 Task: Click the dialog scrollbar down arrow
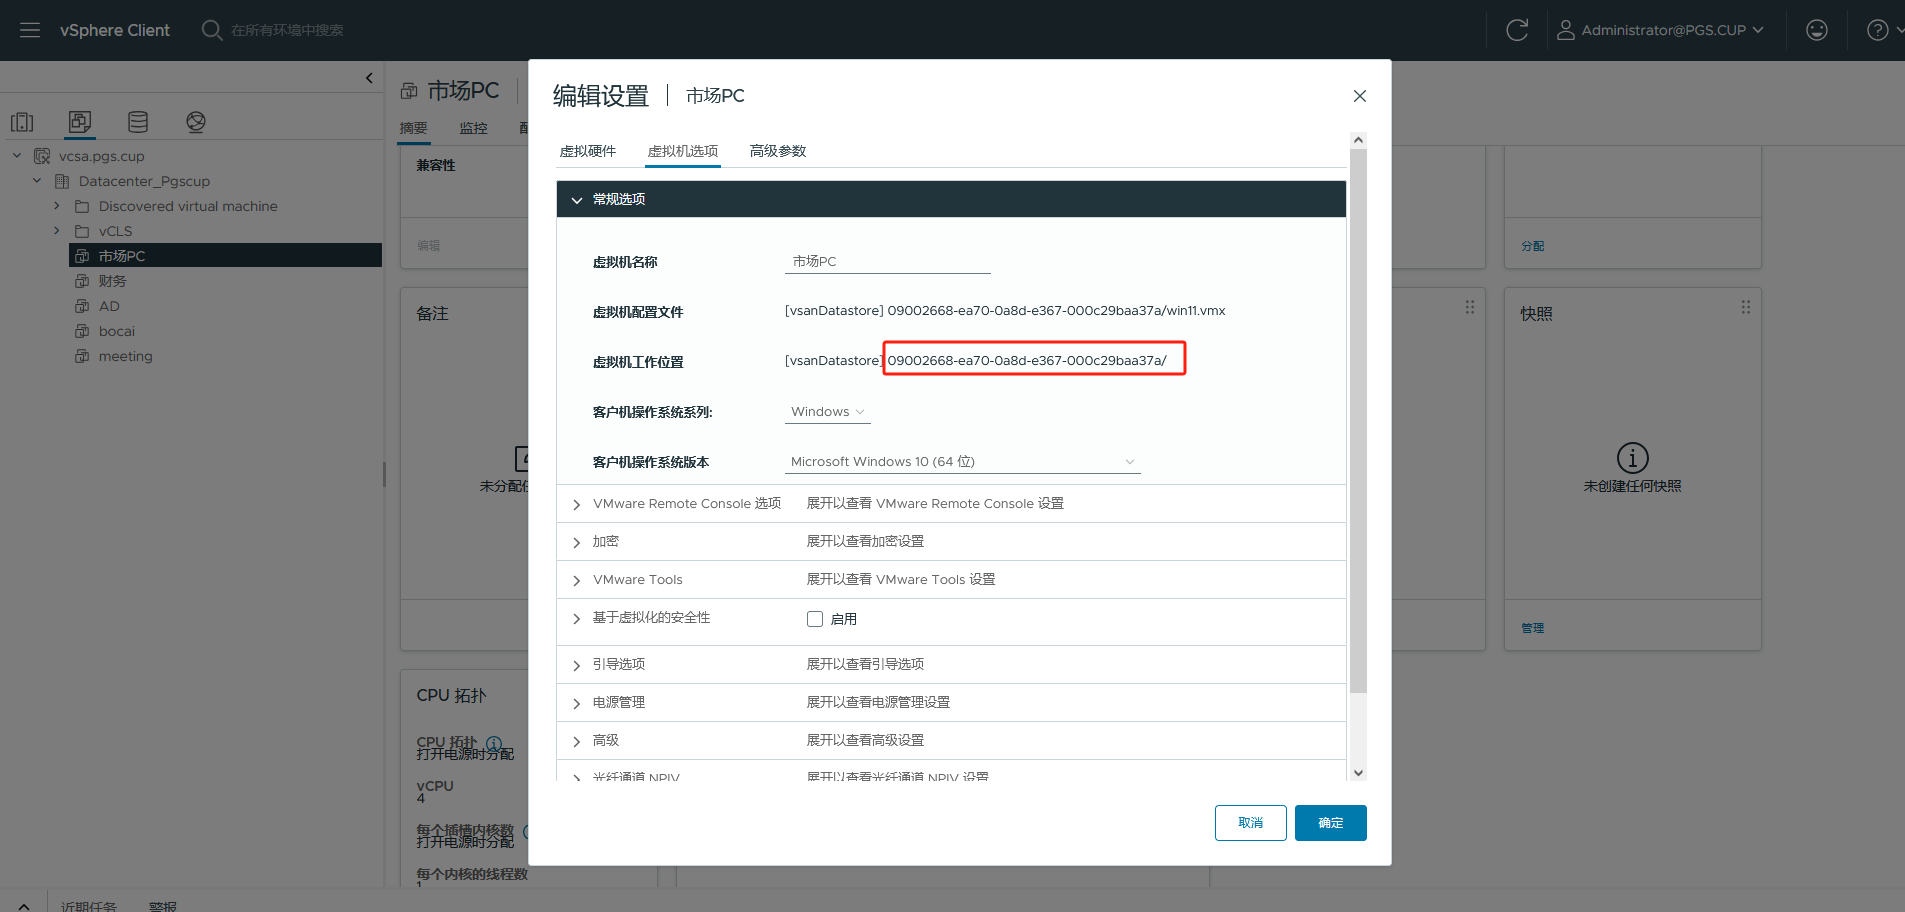pos(1358,772)
